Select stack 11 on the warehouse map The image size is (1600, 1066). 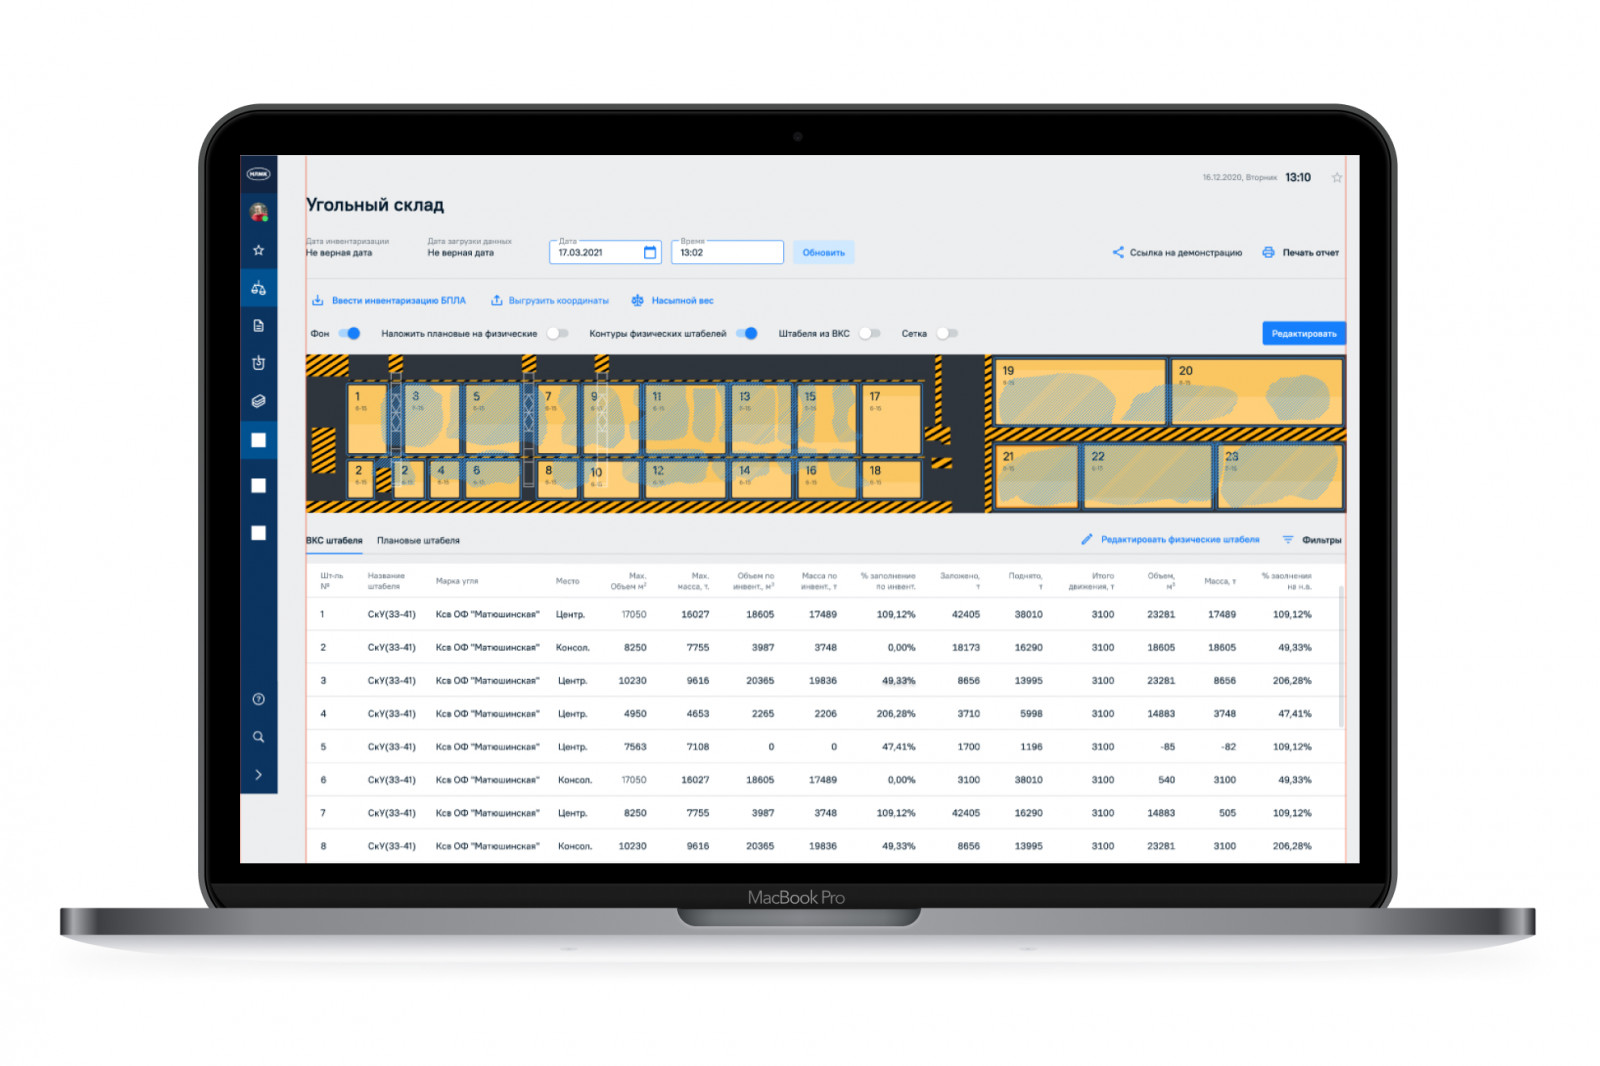point(686,418)
